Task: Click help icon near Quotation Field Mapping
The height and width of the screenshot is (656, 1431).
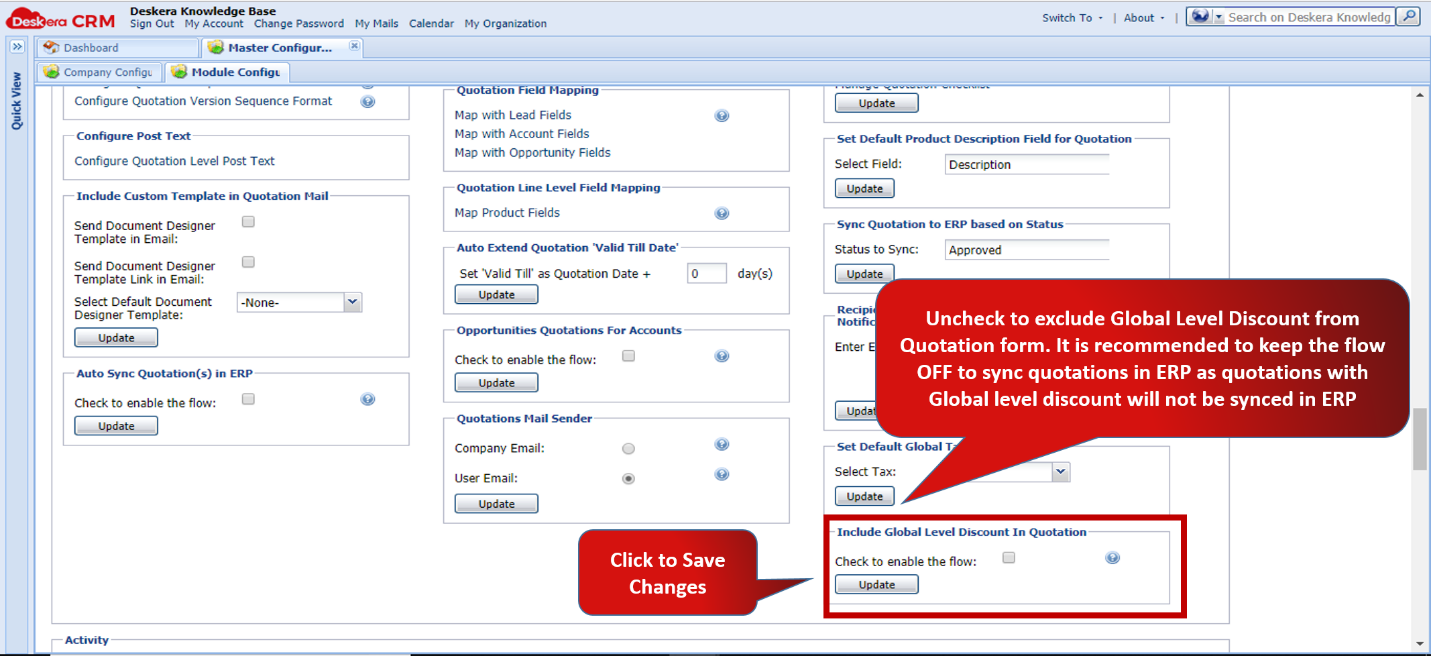Action: (721, 115)
